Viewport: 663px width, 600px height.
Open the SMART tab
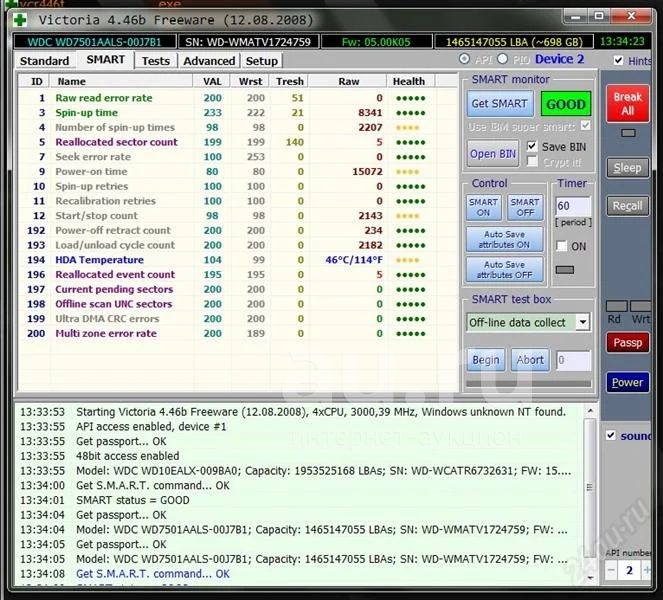(105, 60)
